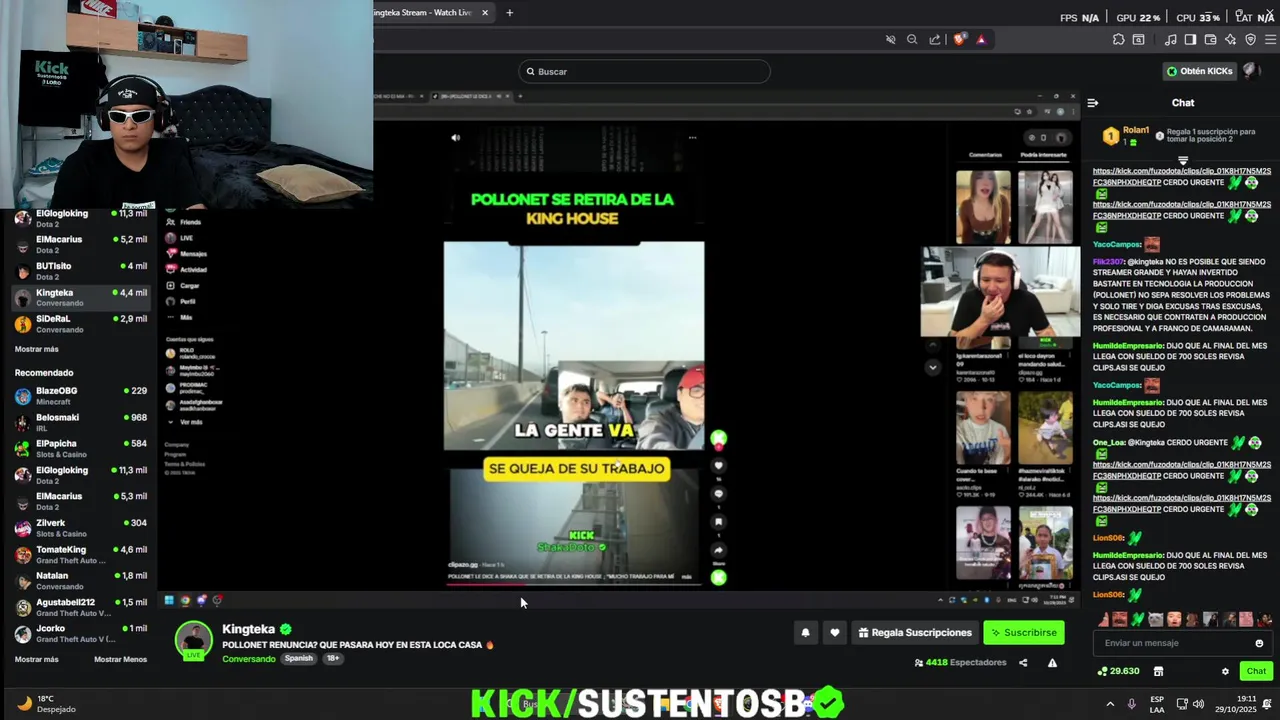Click the green Chat send button

click(1256, 671)
